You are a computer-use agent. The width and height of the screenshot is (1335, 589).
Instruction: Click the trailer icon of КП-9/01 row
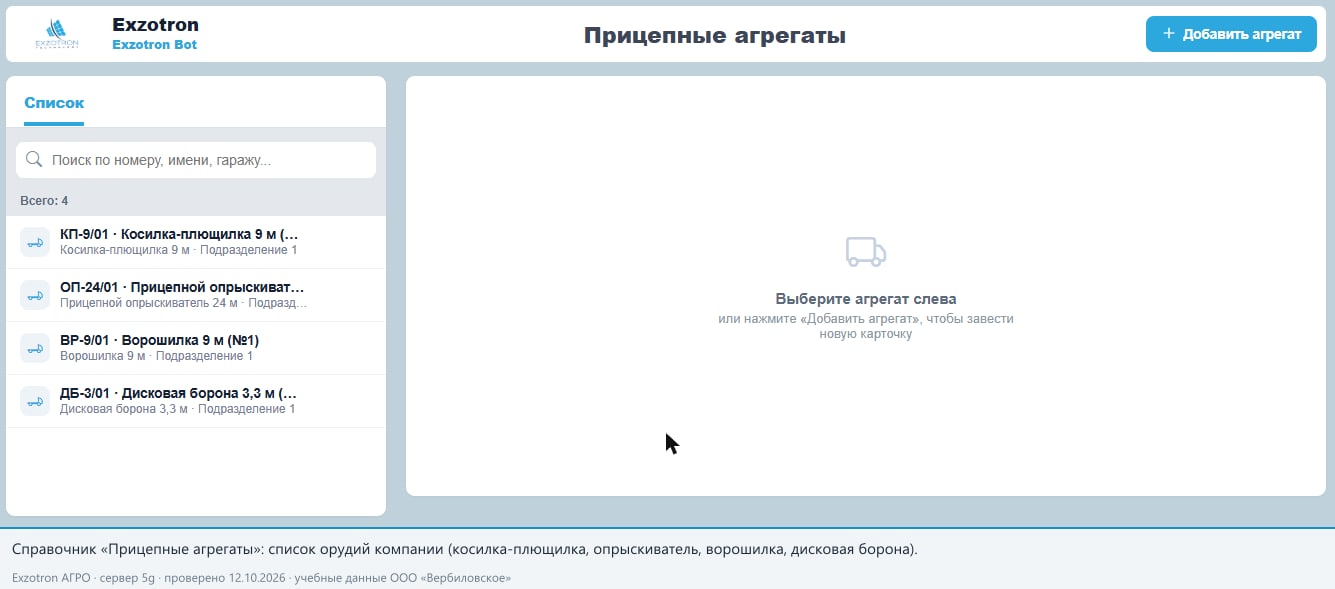point(35,242)
